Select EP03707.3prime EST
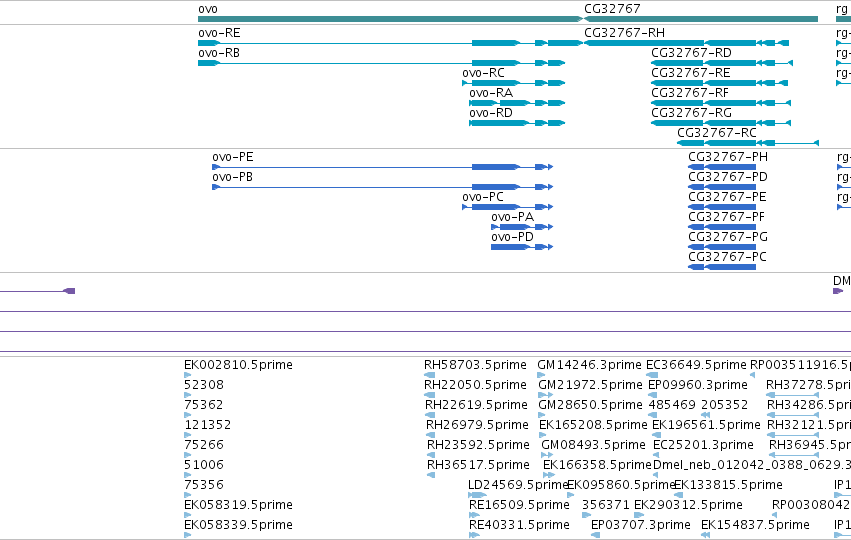Image resolution: width=851 pixels, height=540 pixels. [640, 525]
